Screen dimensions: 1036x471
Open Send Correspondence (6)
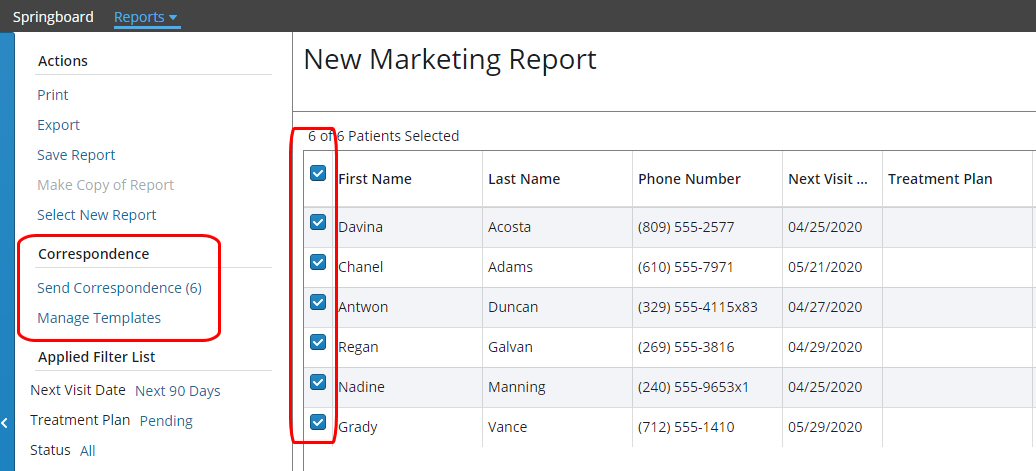119,288
